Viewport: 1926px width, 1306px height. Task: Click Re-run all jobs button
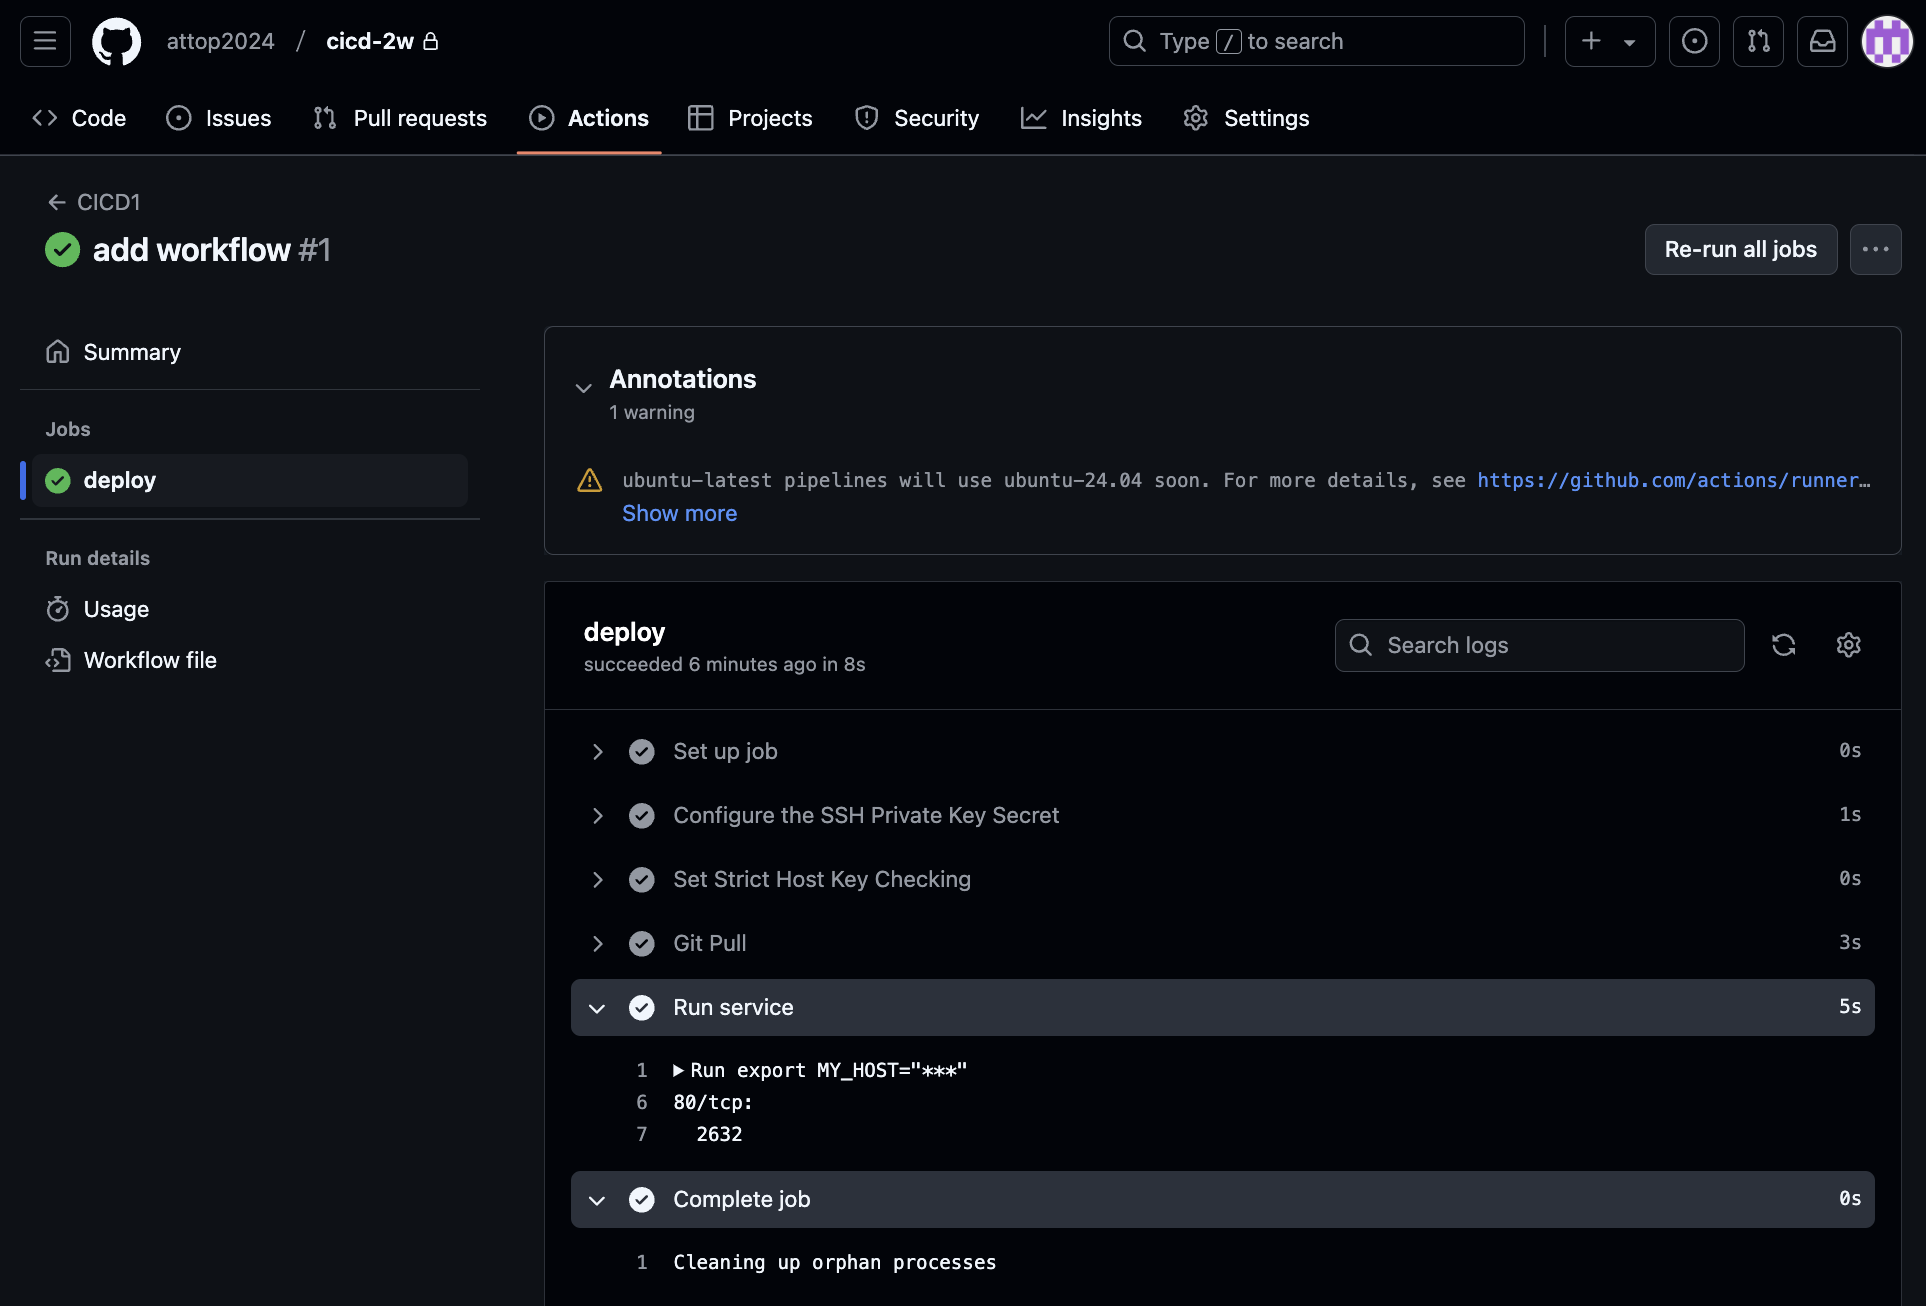[x=1740, y=249]
